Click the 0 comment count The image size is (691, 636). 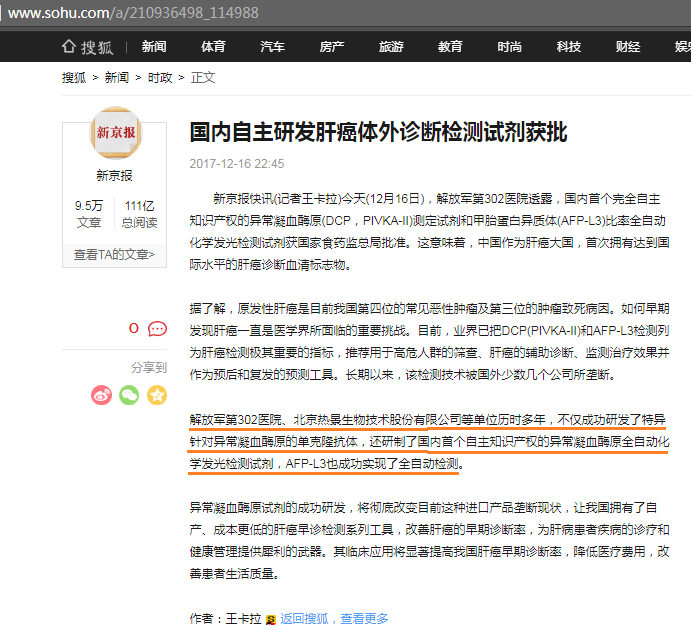tap(134, 328)
